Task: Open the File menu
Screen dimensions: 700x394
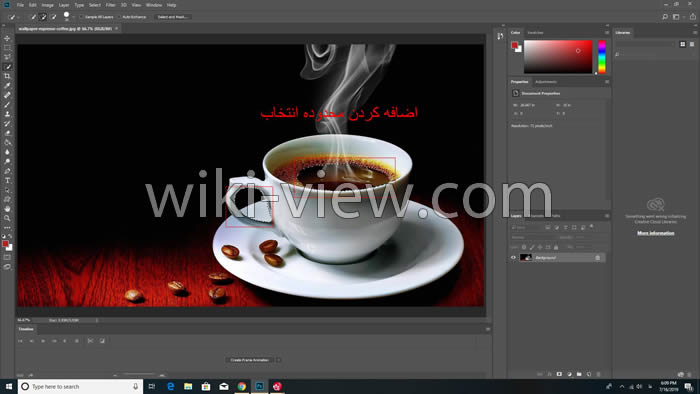Action: [x=20, y=5]
